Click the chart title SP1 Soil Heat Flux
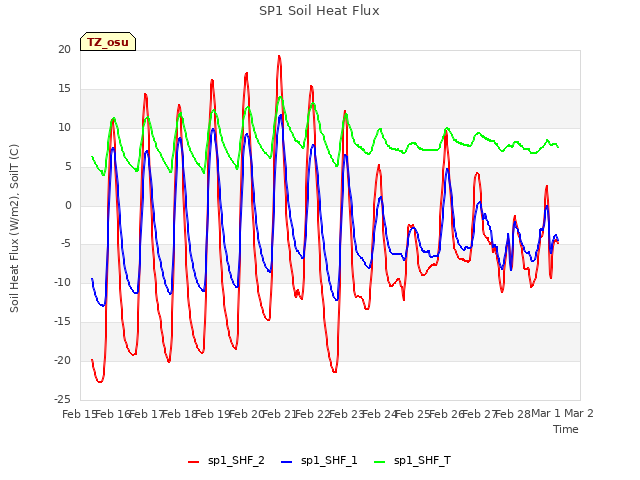This screenshot has width=640, height=480. click(319, 11)
